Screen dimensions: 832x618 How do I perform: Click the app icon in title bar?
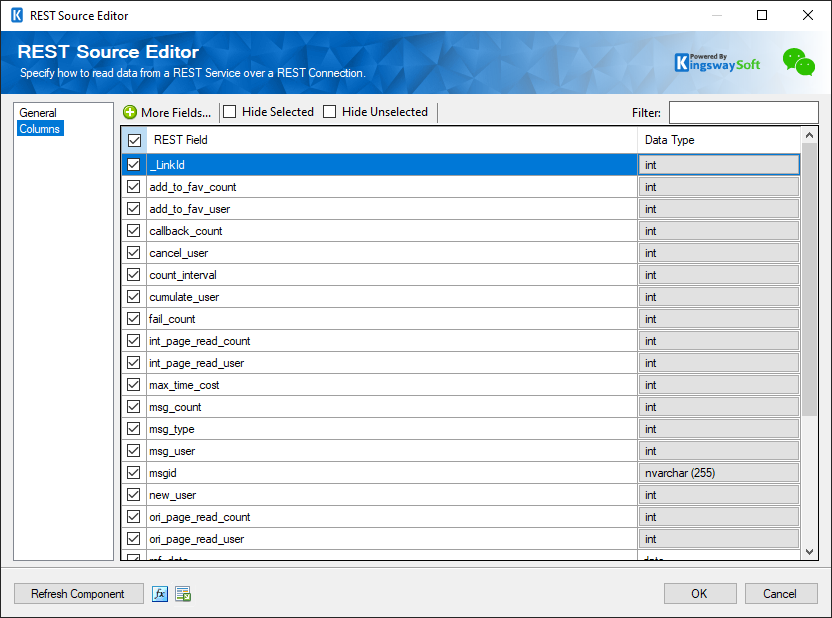17,15
